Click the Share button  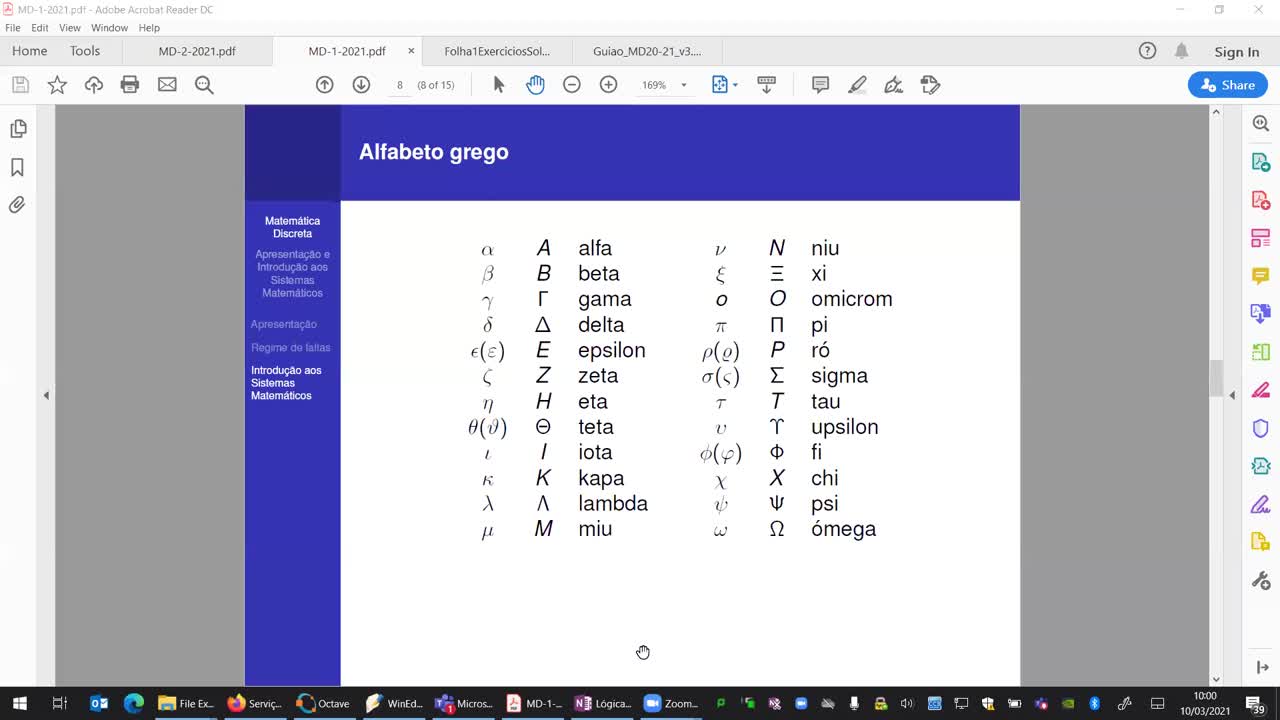coord(1227,85)
